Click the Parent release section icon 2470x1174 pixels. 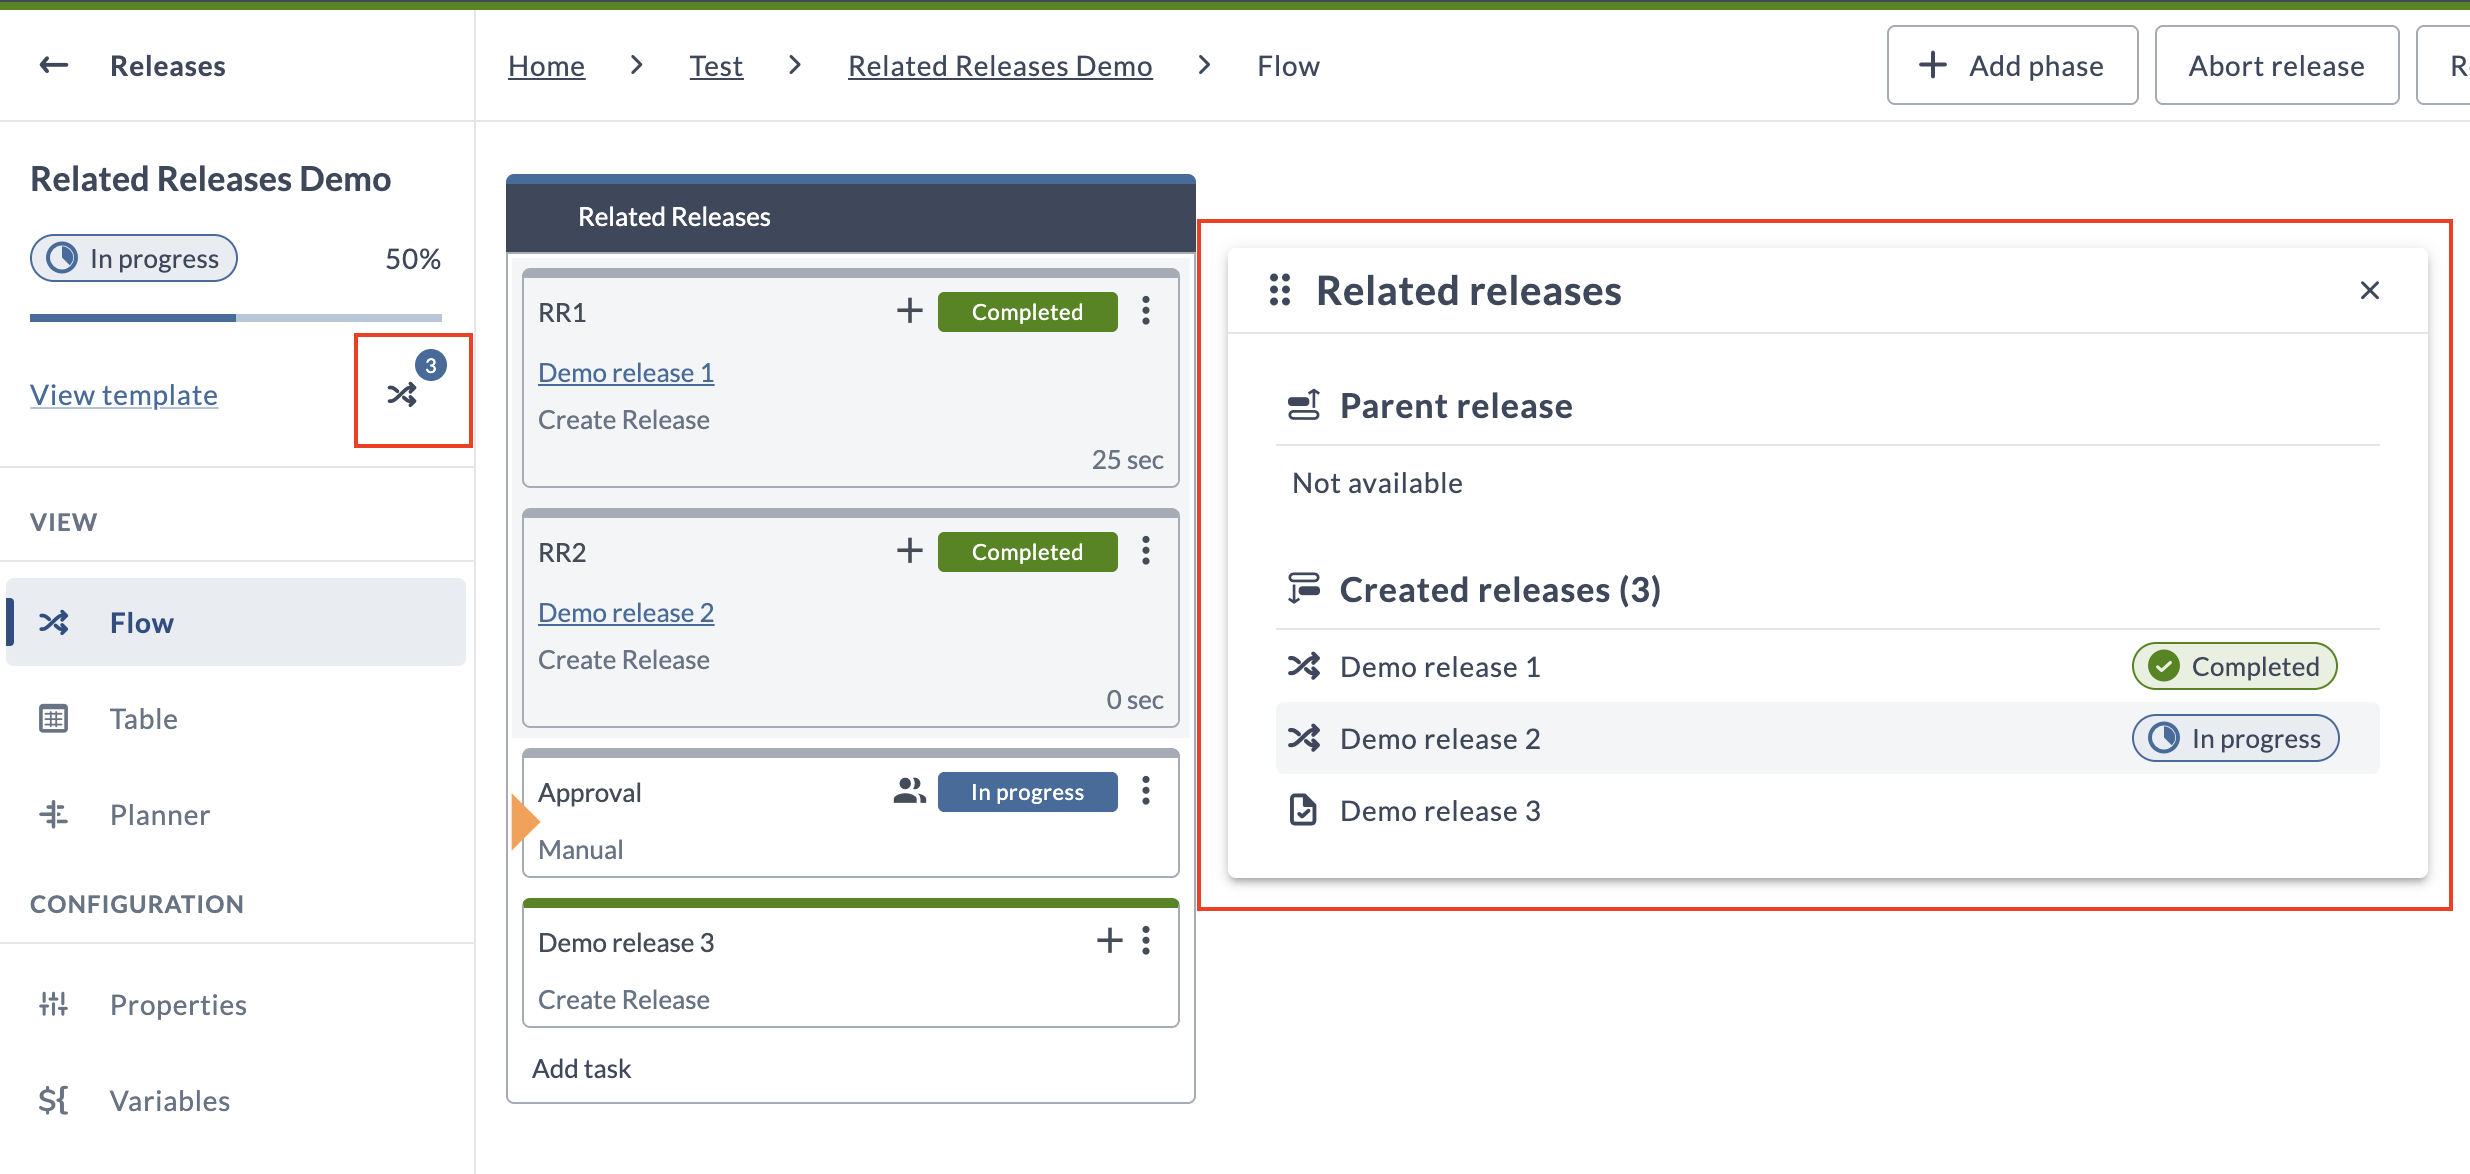point(1303,405)
